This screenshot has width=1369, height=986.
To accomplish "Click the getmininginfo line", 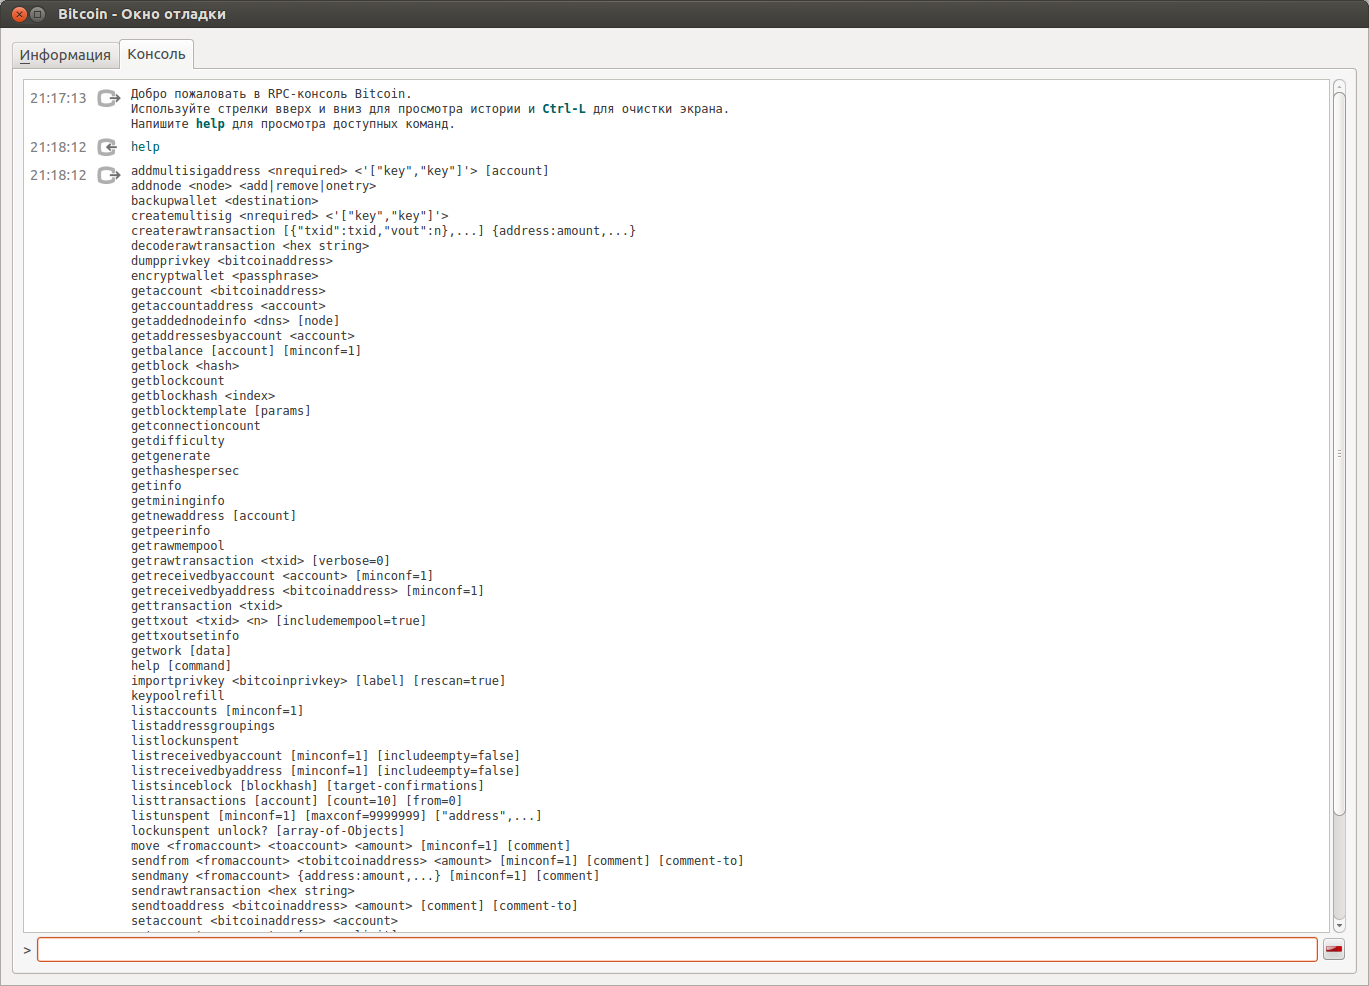I will point(178,501).
